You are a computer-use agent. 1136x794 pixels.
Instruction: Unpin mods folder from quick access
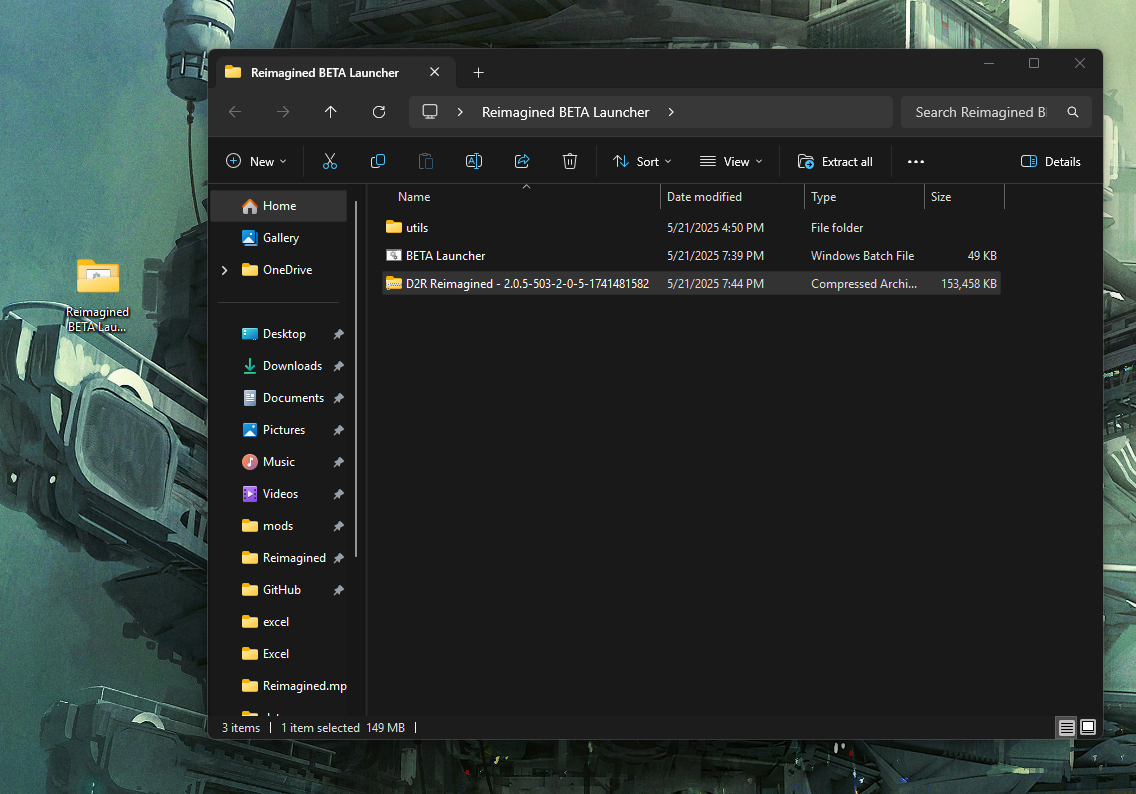338,526
